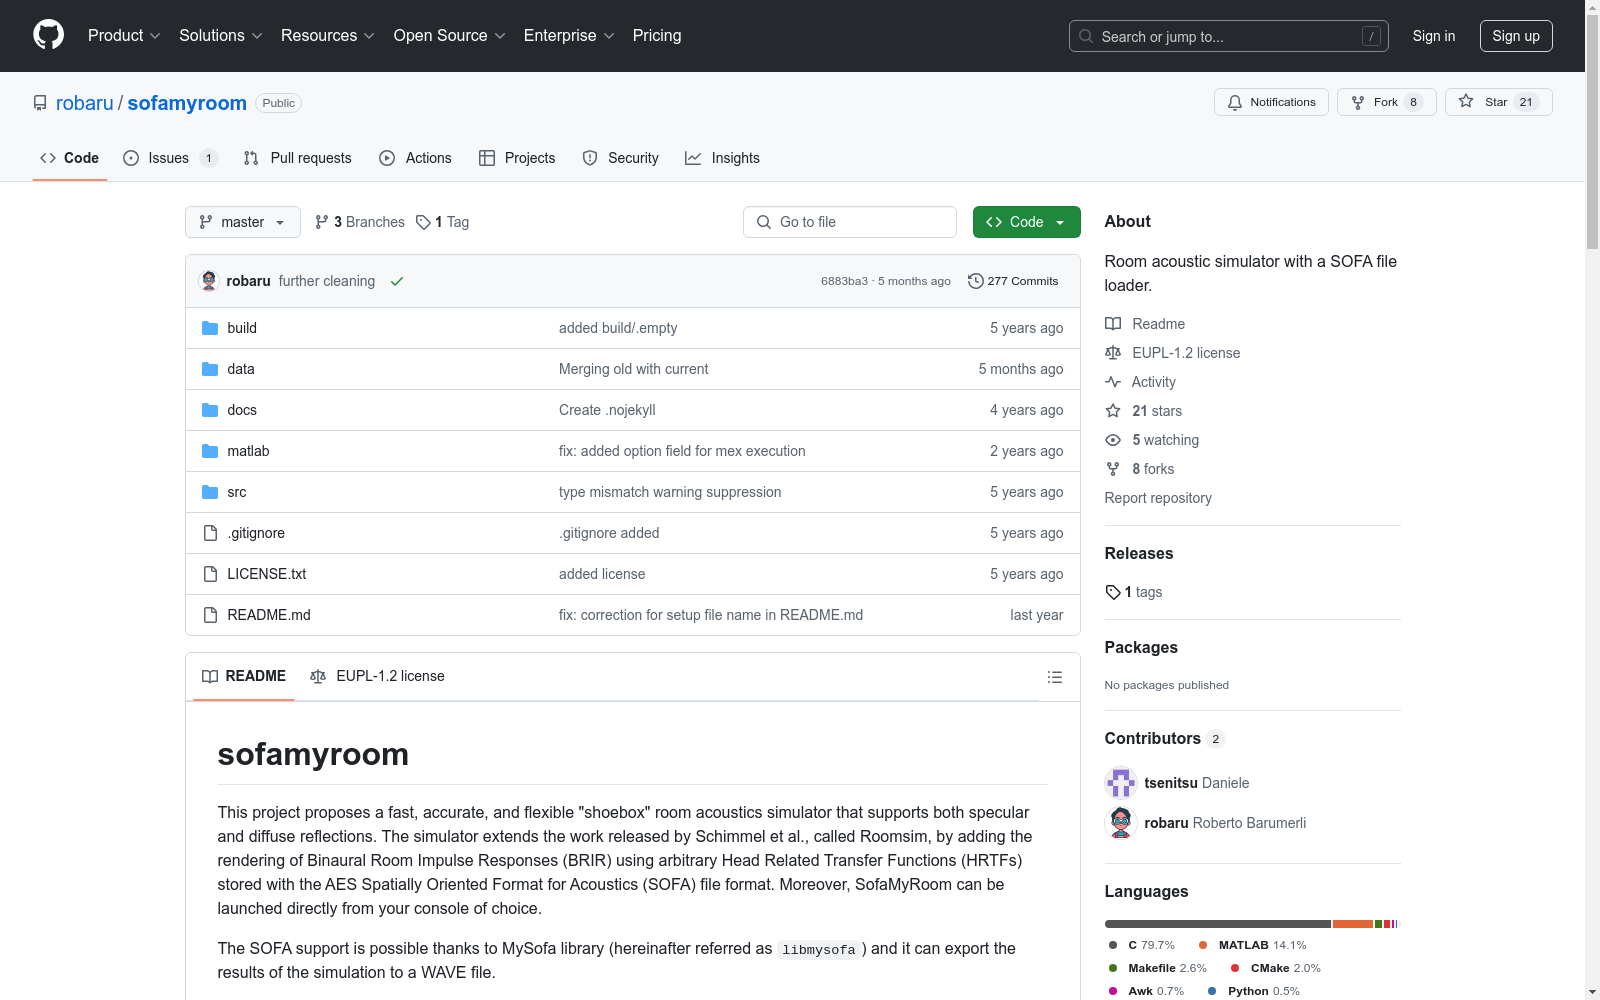
Task: Click the Contributors heading link
Action: 1164,738
